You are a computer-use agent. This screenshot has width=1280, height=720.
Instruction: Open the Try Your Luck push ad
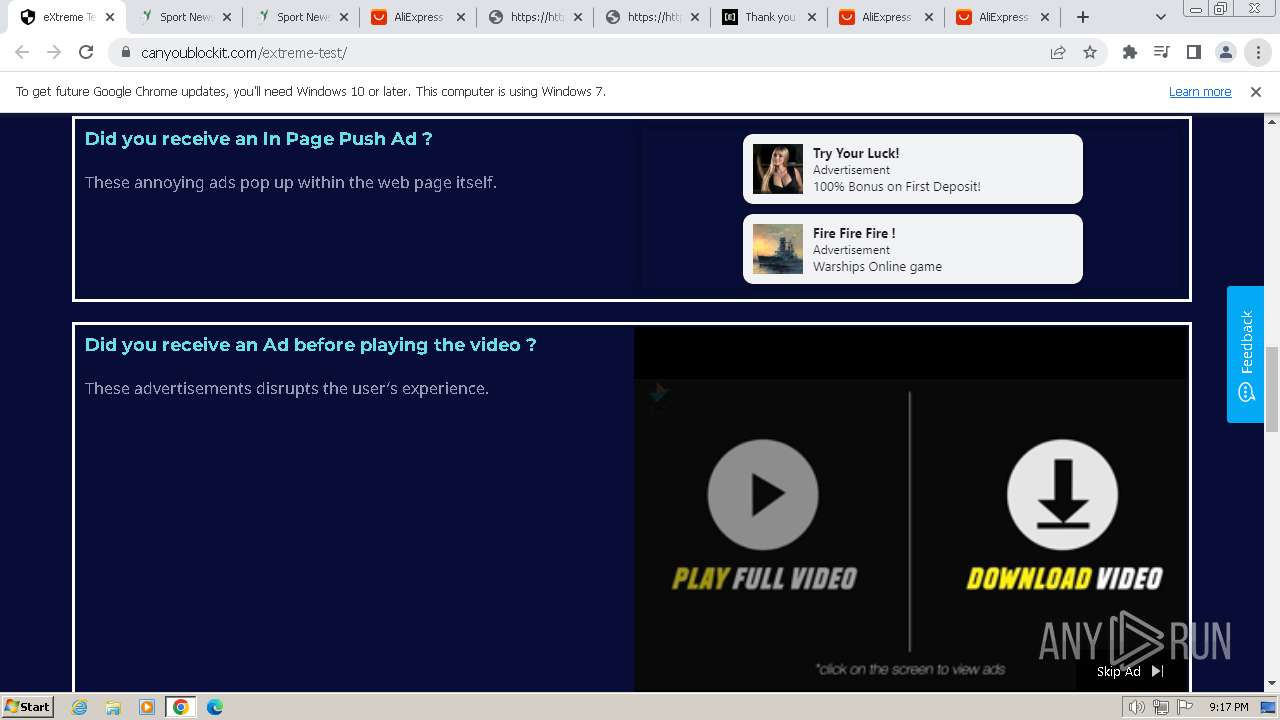(x=912, y=169)
